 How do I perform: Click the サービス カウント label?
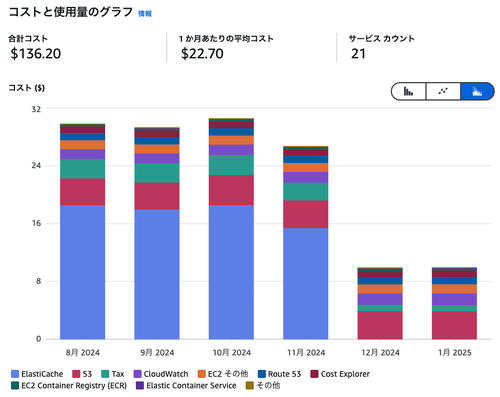[381, 39]
